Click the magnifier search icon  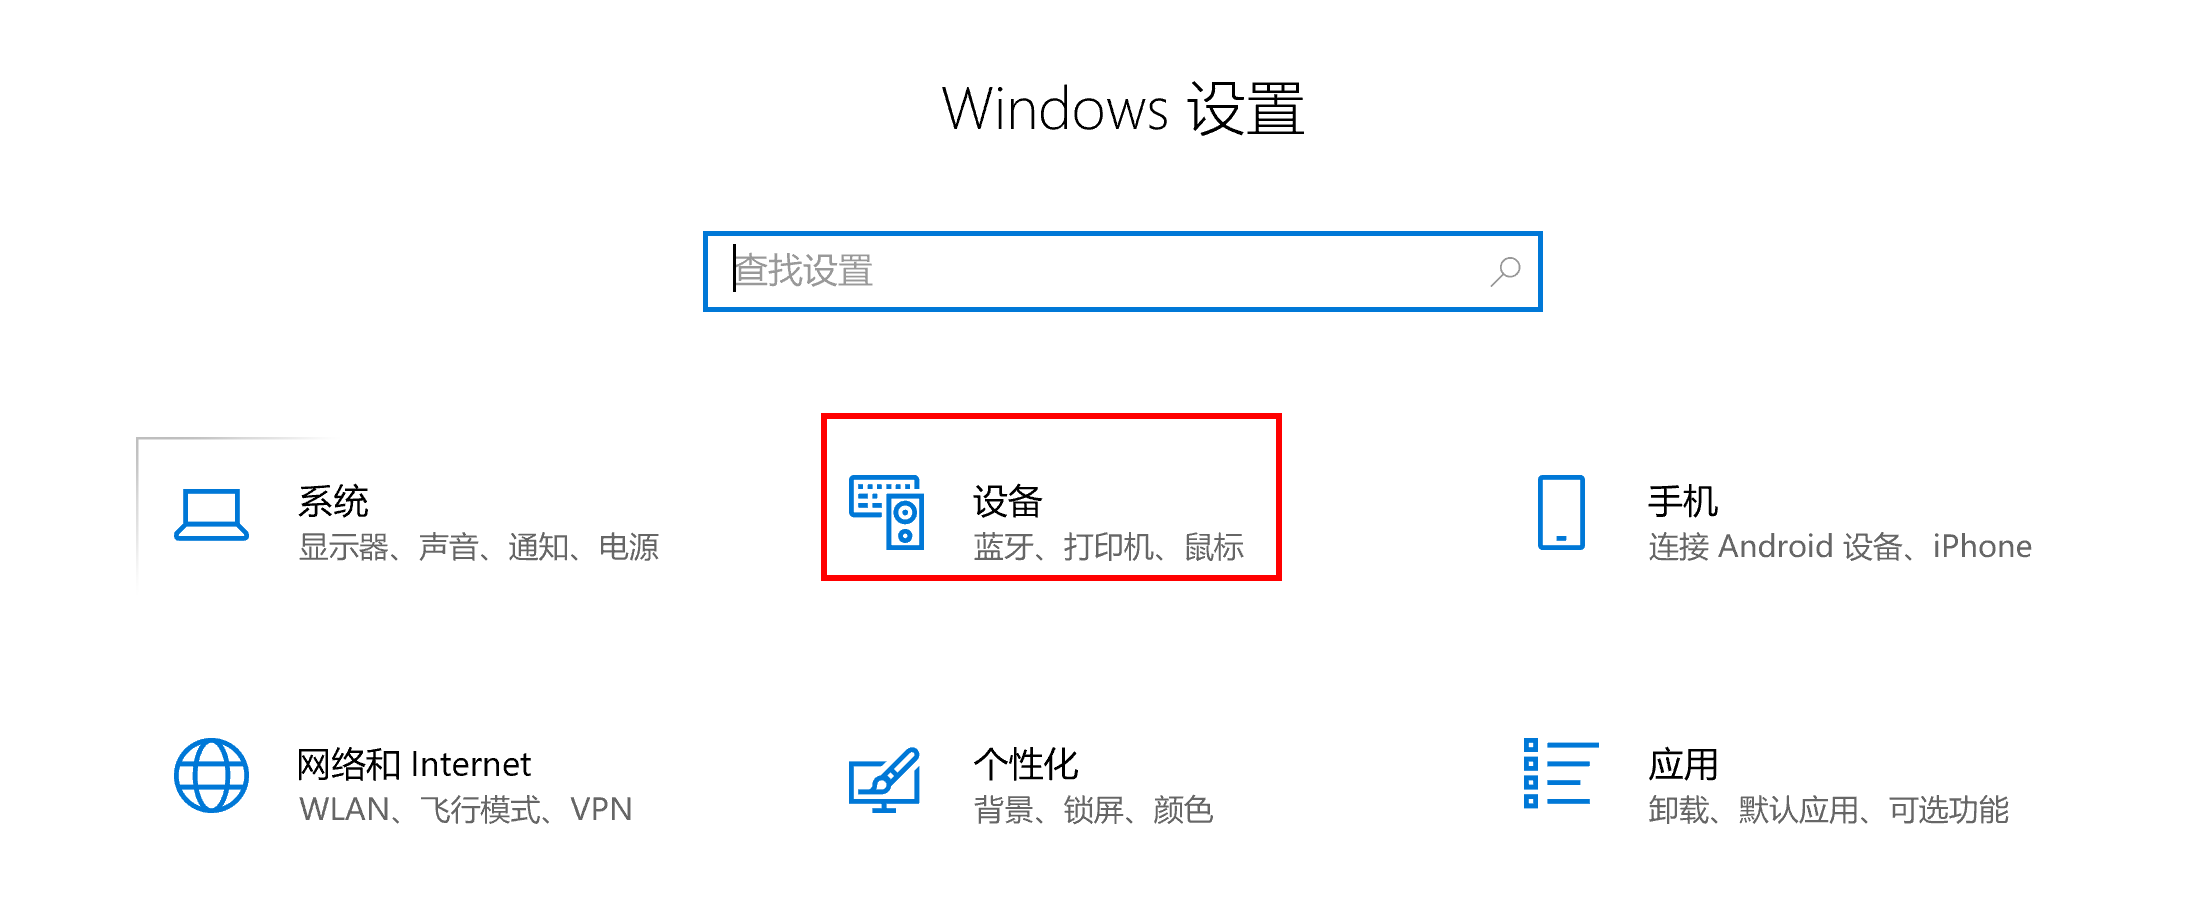click(x=1505, y=271)
